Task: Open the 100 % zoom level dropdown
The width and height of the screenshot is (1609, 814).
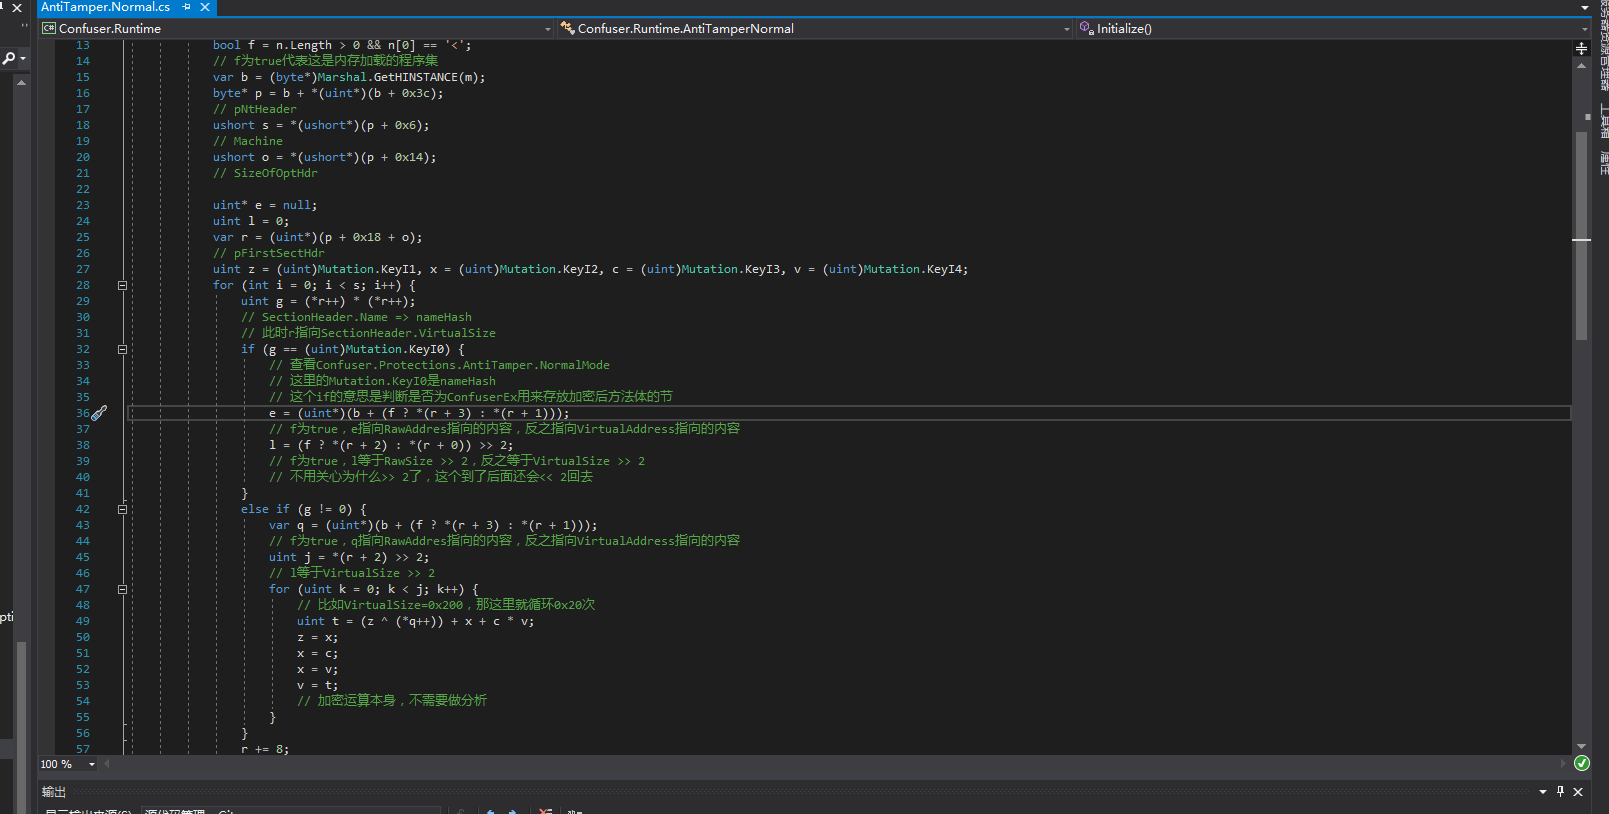Action: [x=92, y=764]
